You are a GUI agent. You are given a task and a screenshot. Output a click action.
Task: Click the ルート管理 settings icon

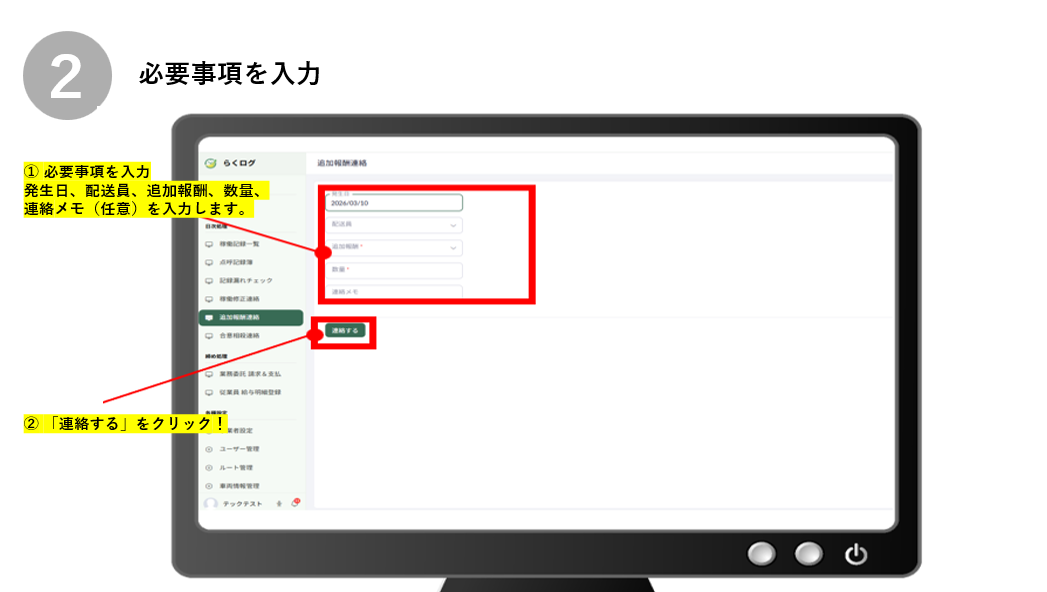click(x=209, y=467)
